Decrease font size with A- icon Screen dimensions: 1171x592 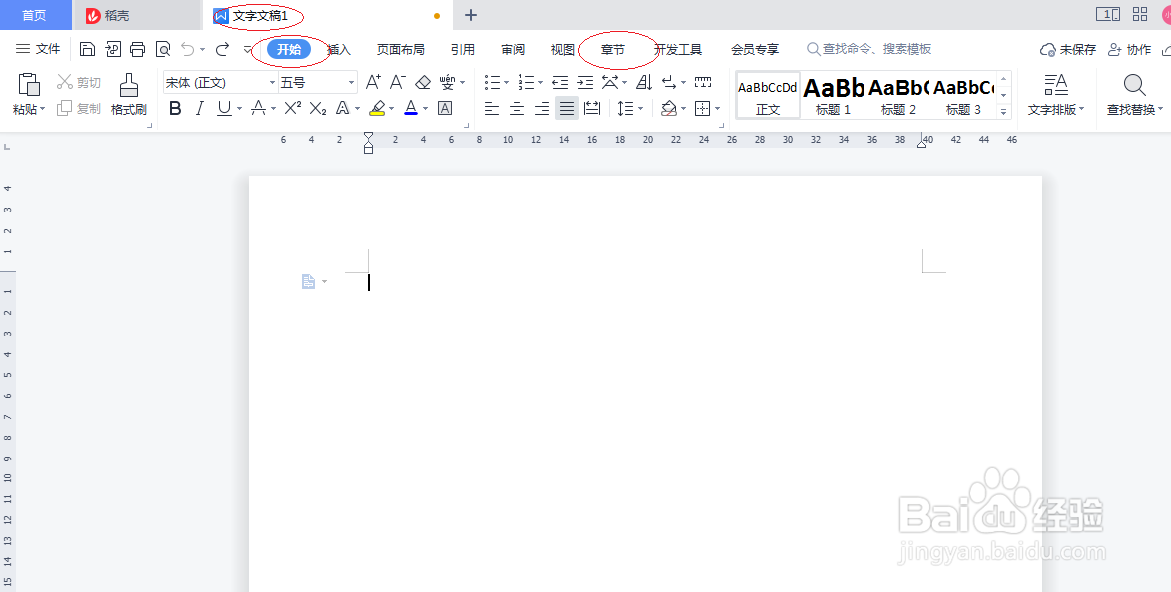click(398, 81)
